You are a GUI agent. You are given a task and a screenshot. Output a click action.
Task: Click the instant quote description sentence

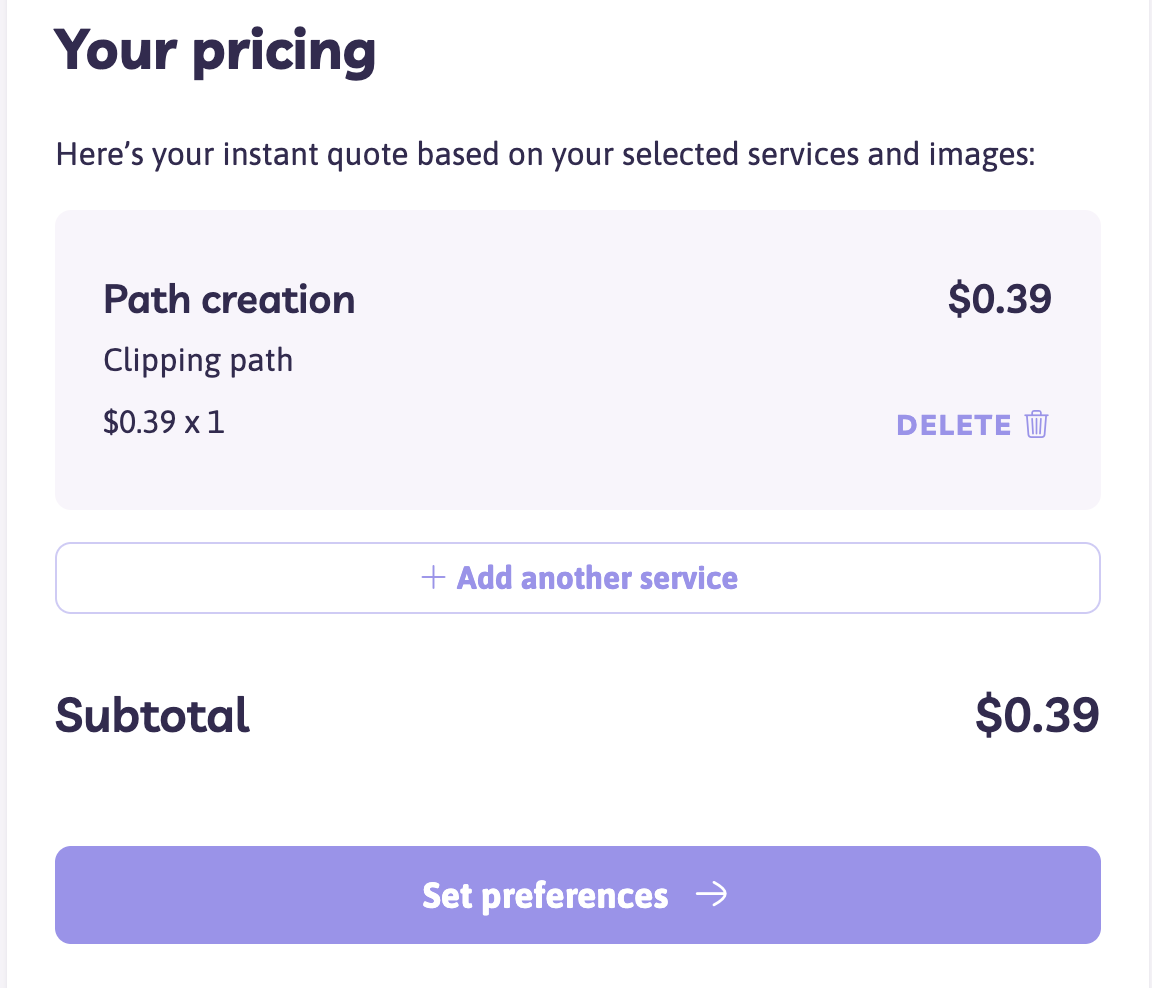(x=546, y=155)
